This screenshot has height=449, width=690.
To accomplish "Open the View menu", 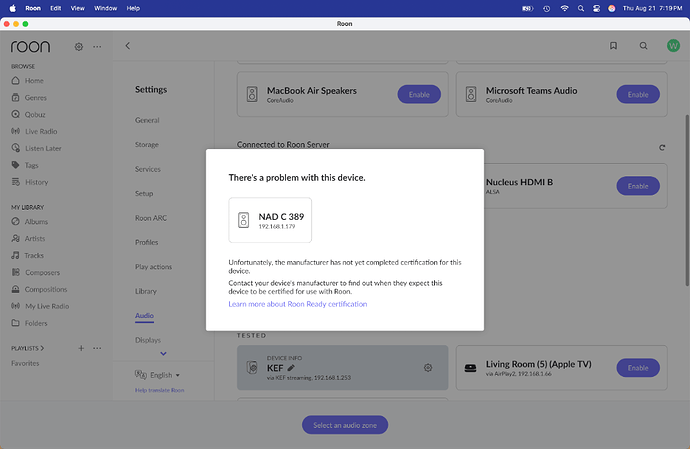I will coord(77,8).
